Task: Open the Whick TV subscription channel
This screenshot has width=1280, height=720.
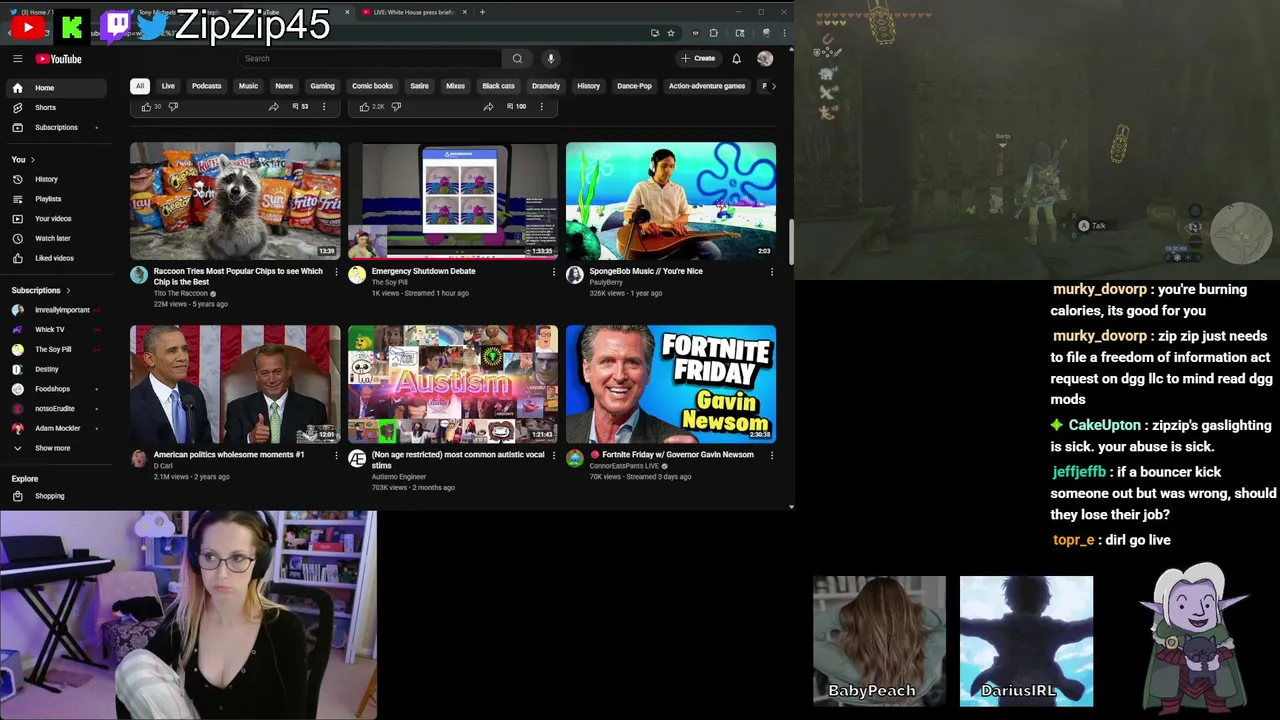Action: coord(57,330)
